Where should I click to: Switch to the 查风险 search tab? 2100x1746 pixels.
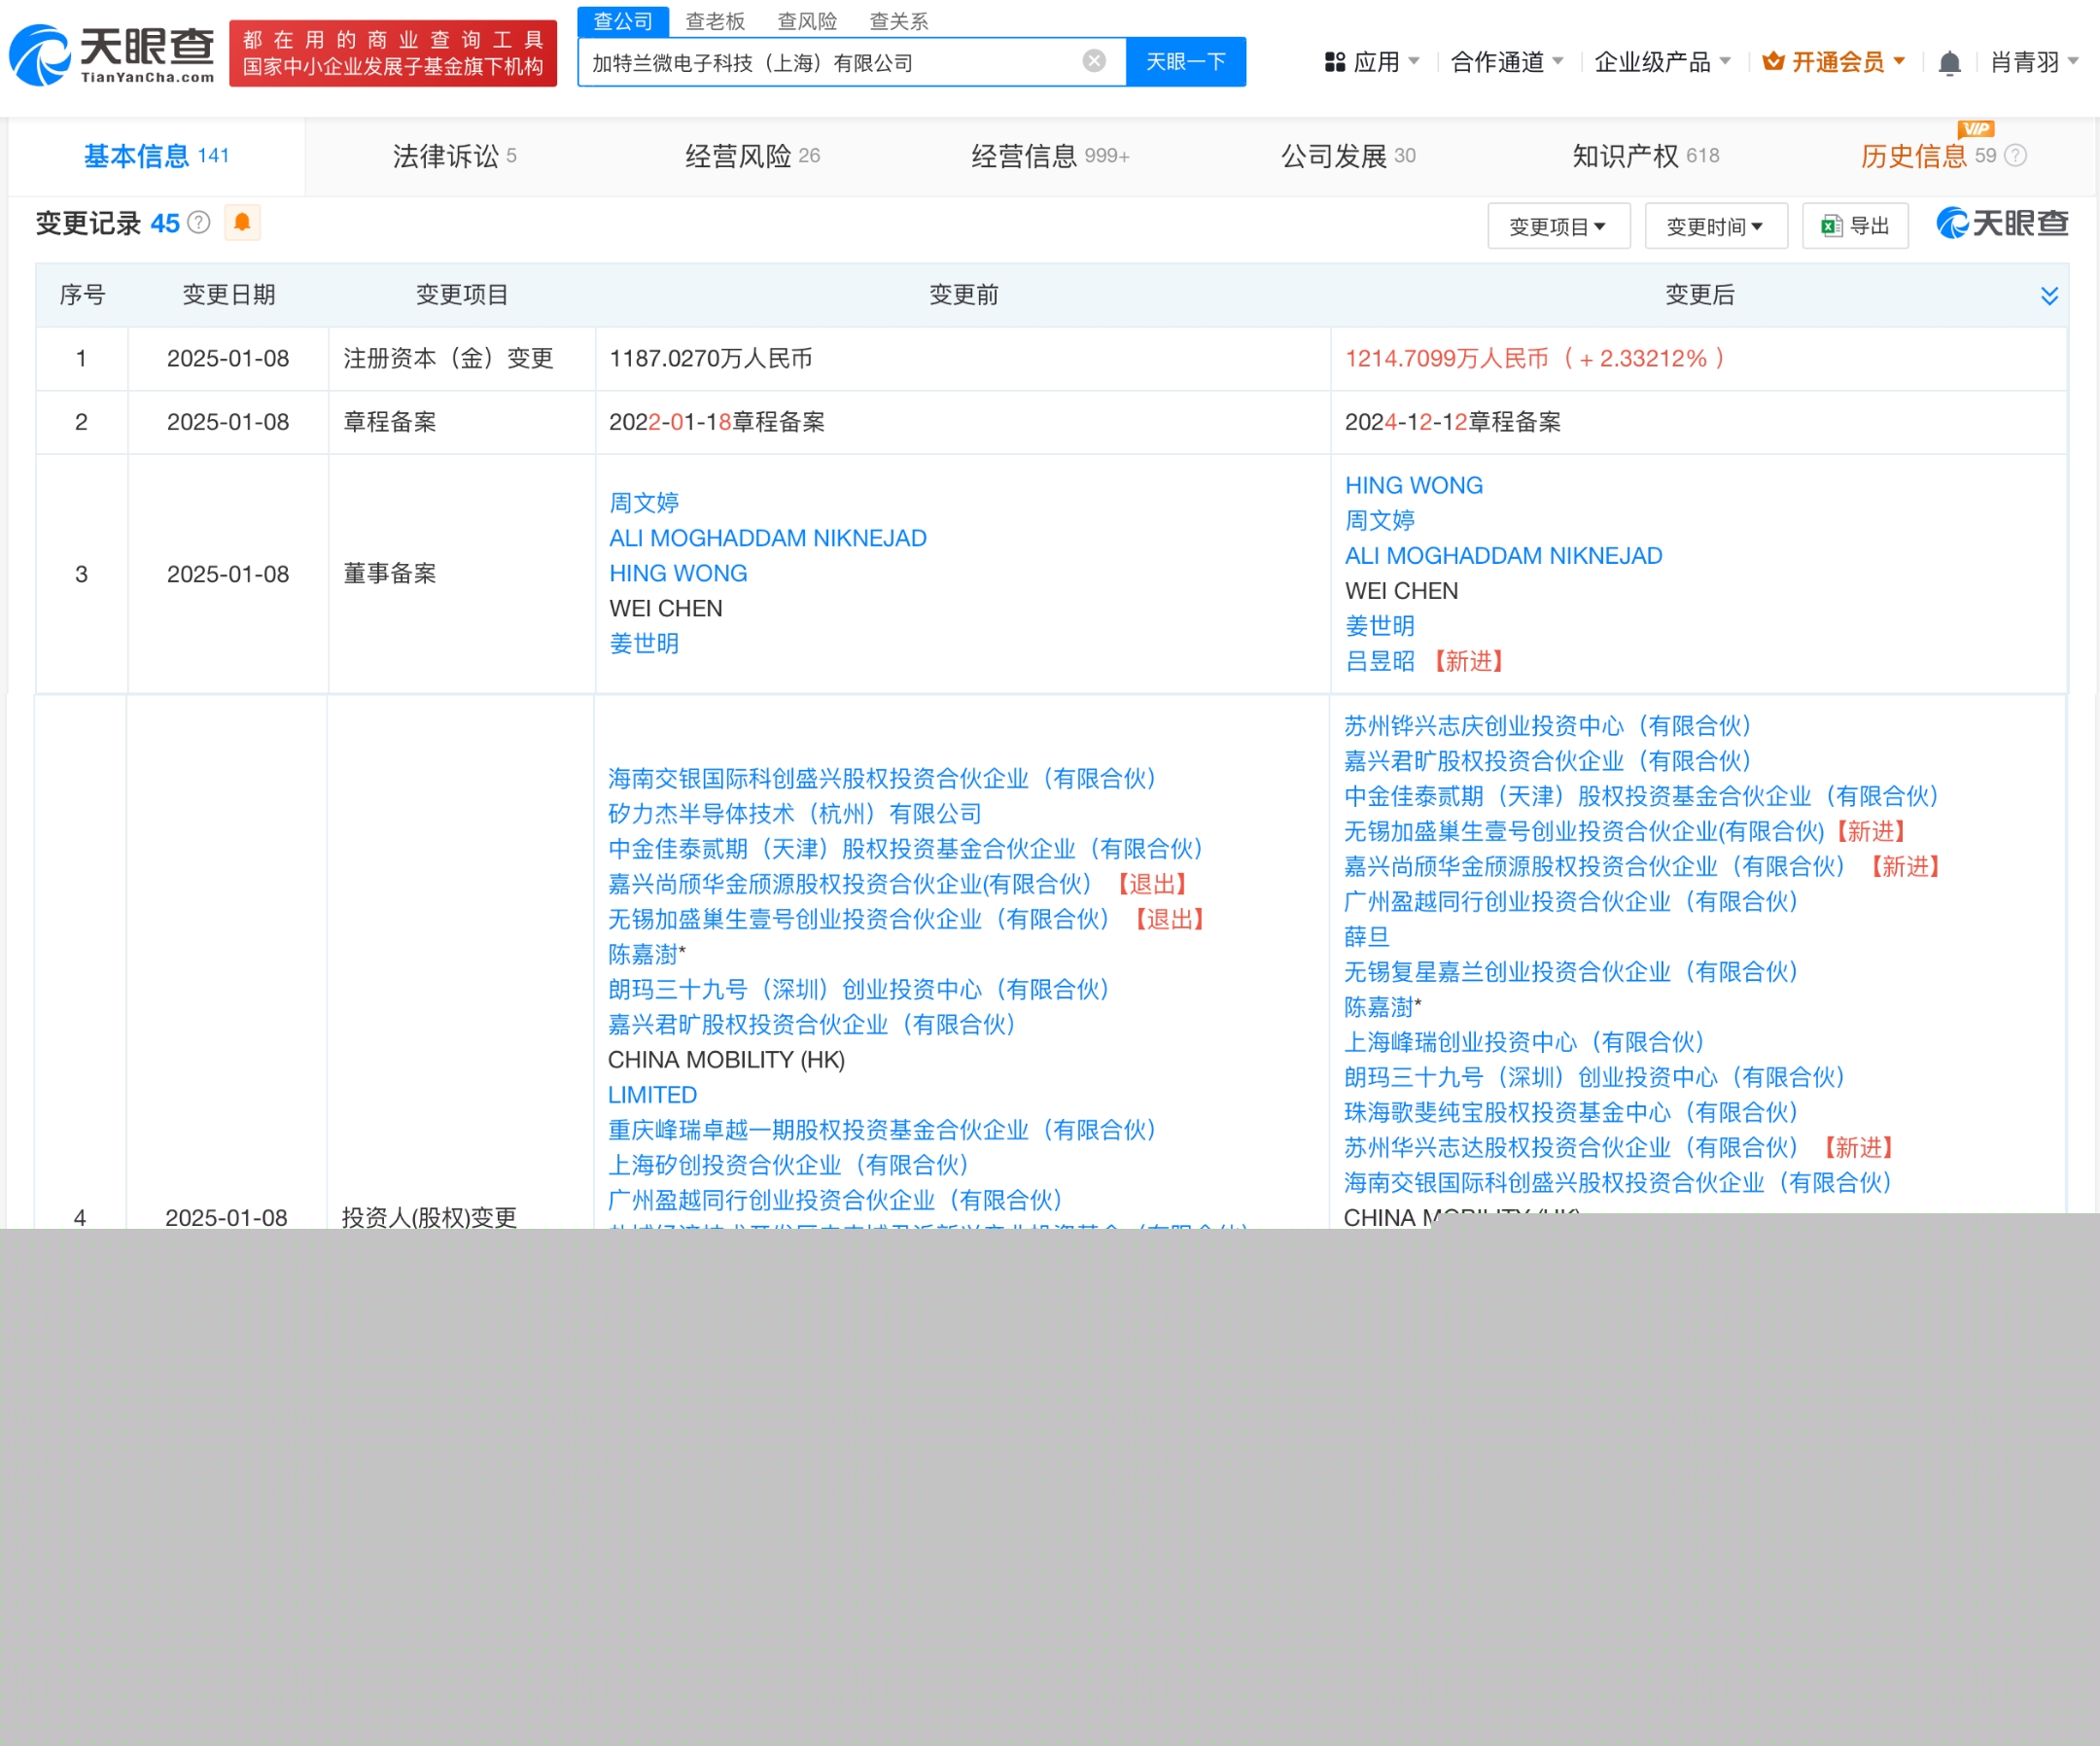807,21
